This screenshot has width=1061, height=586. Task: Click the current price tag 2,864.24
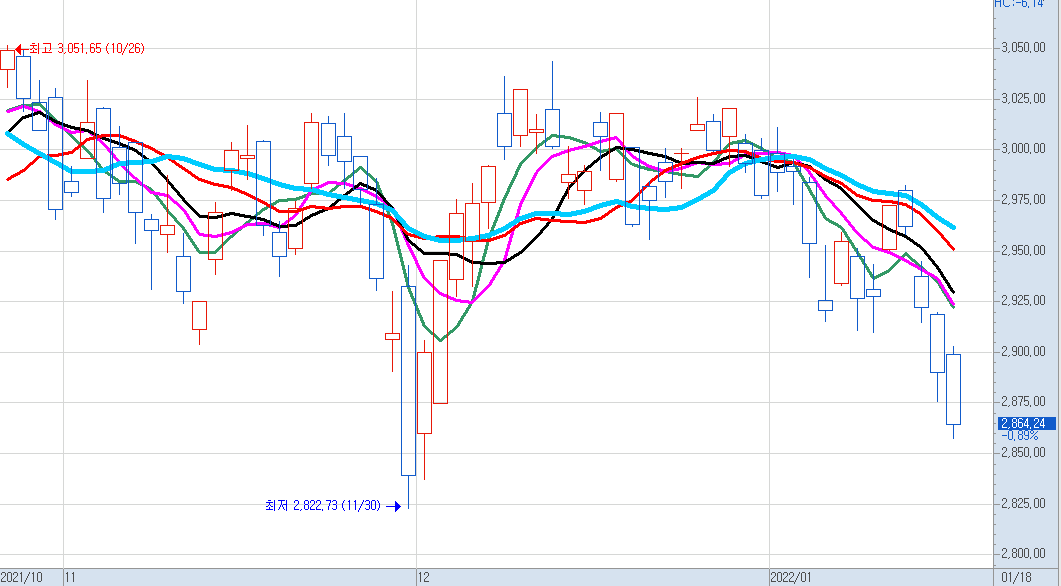pos(1026,424)
